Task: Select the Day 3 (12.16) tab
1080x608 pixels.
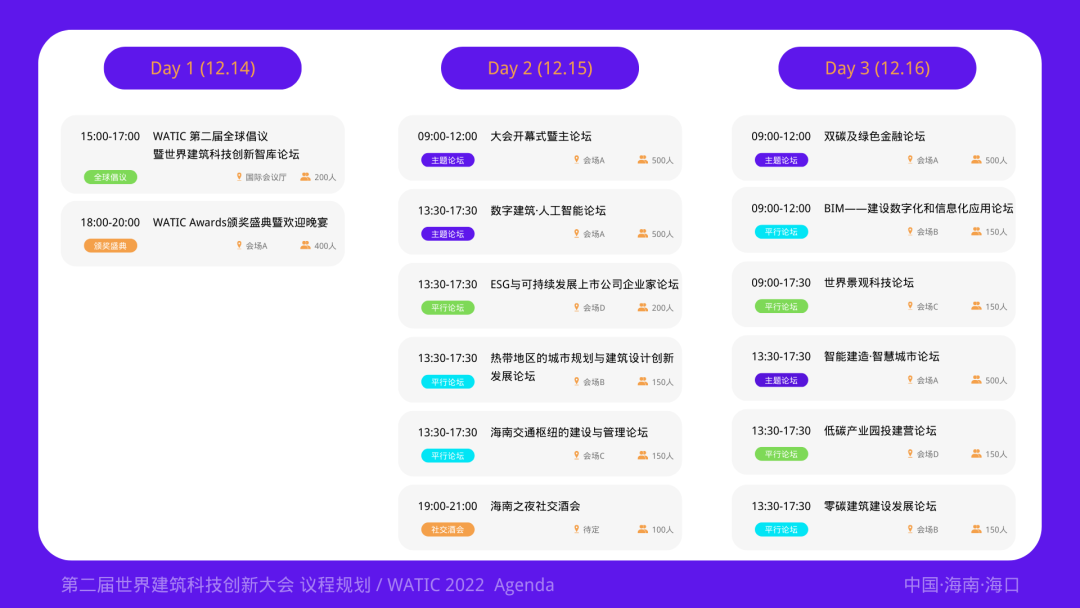Action: coord(877,68)
